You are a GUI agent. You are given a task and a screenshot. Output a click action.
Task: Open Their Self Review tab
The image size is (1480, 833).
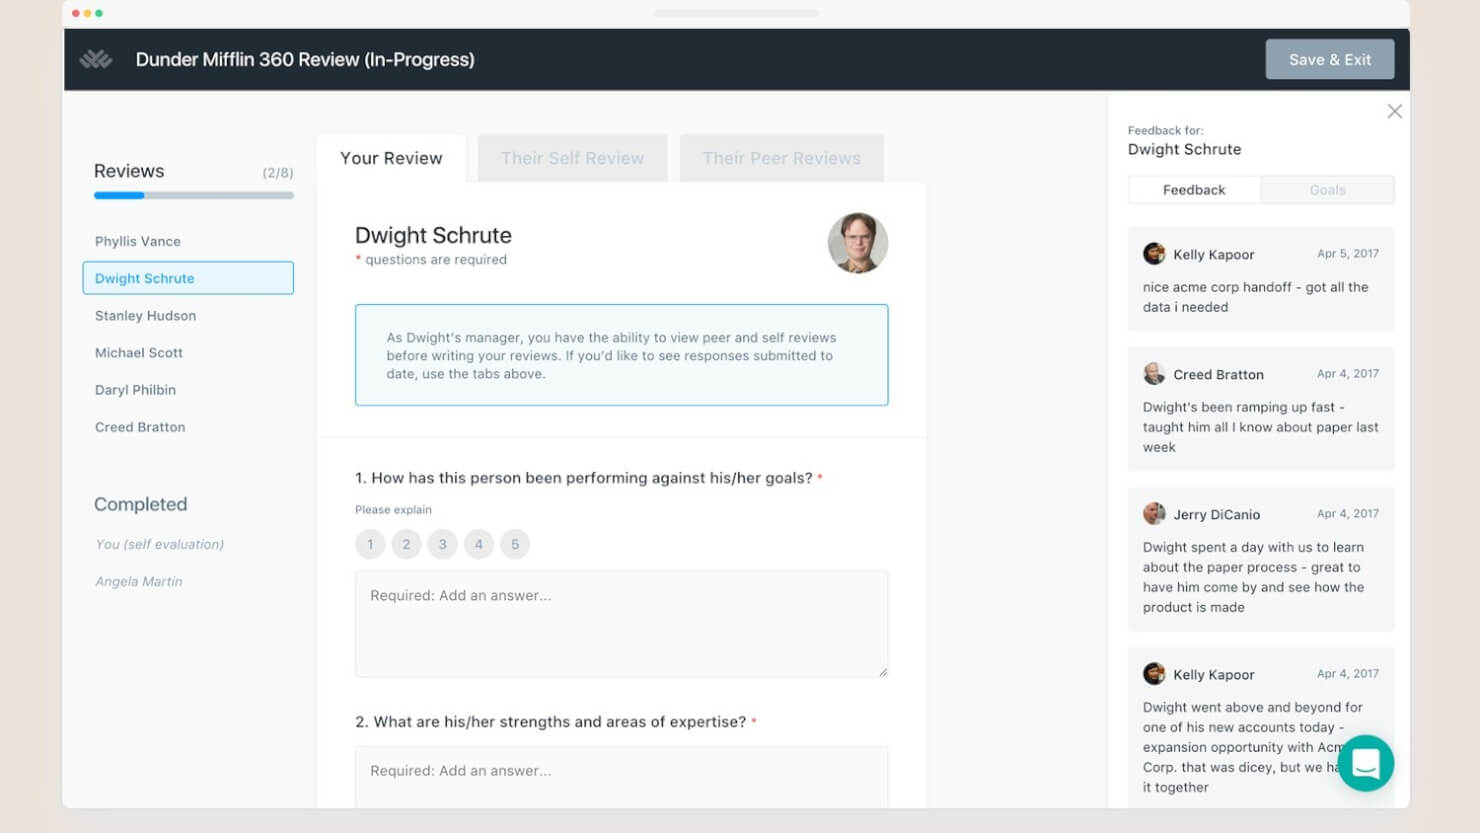pos(572,158)
